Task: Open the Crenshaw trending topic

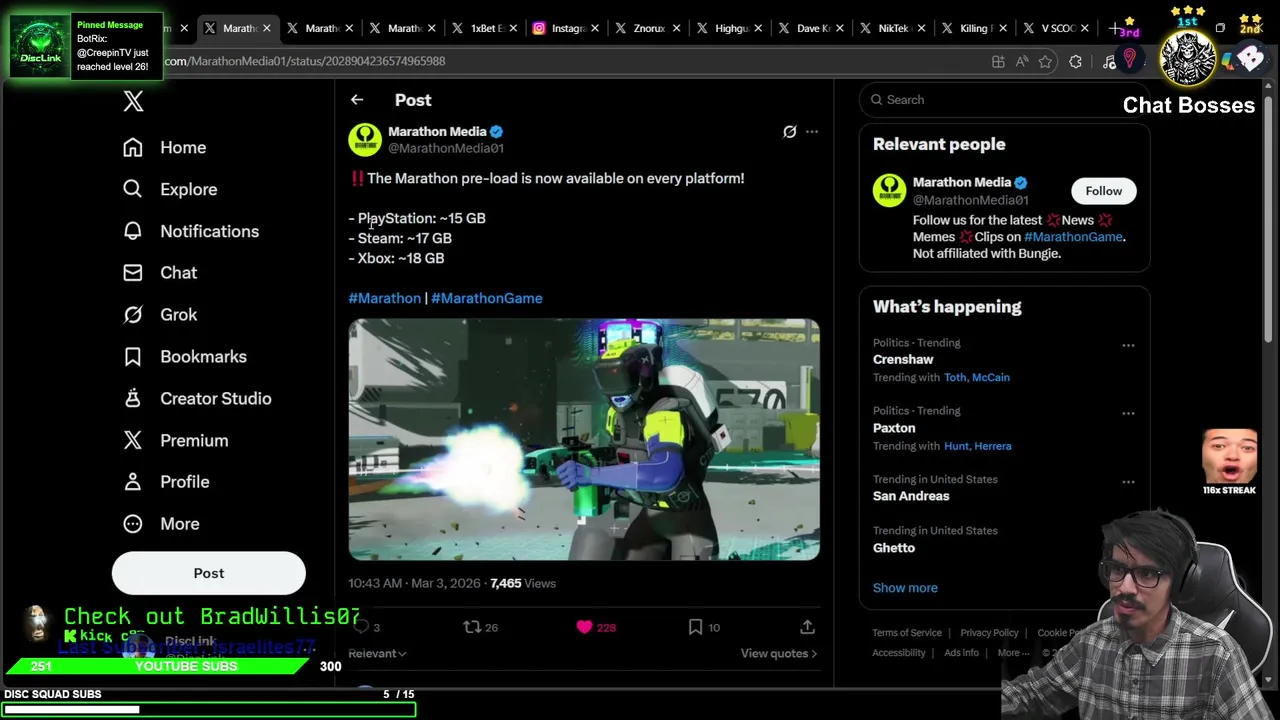Action: tap(903, 359)
